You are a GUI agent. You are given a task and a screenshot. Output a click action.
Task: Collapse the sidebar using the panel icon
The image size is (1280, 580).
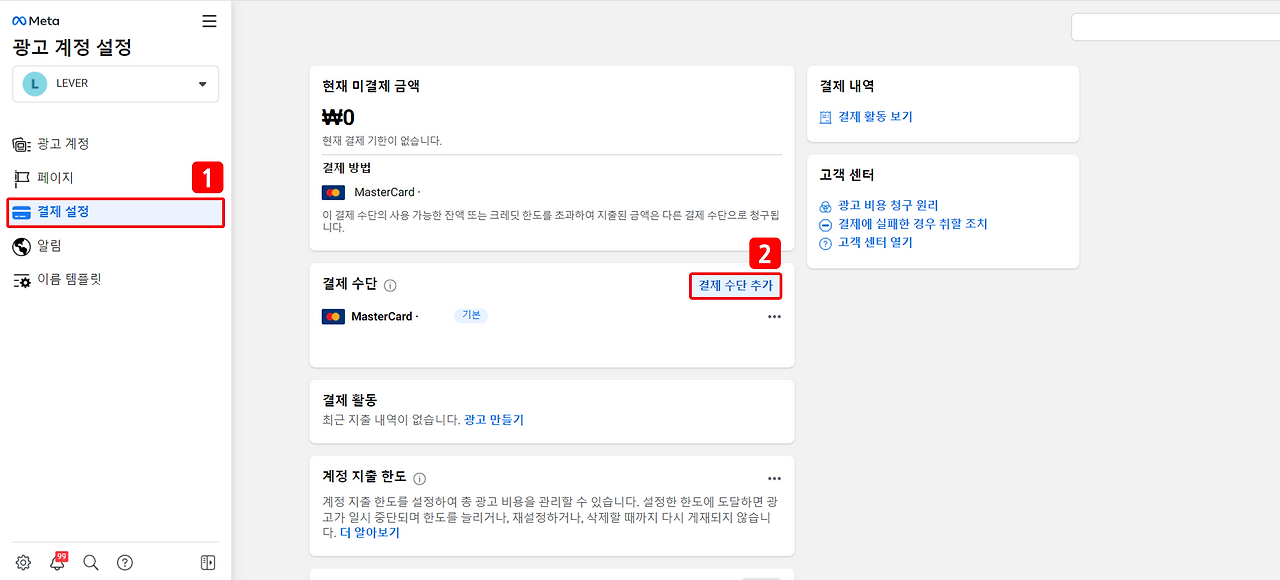207,562
